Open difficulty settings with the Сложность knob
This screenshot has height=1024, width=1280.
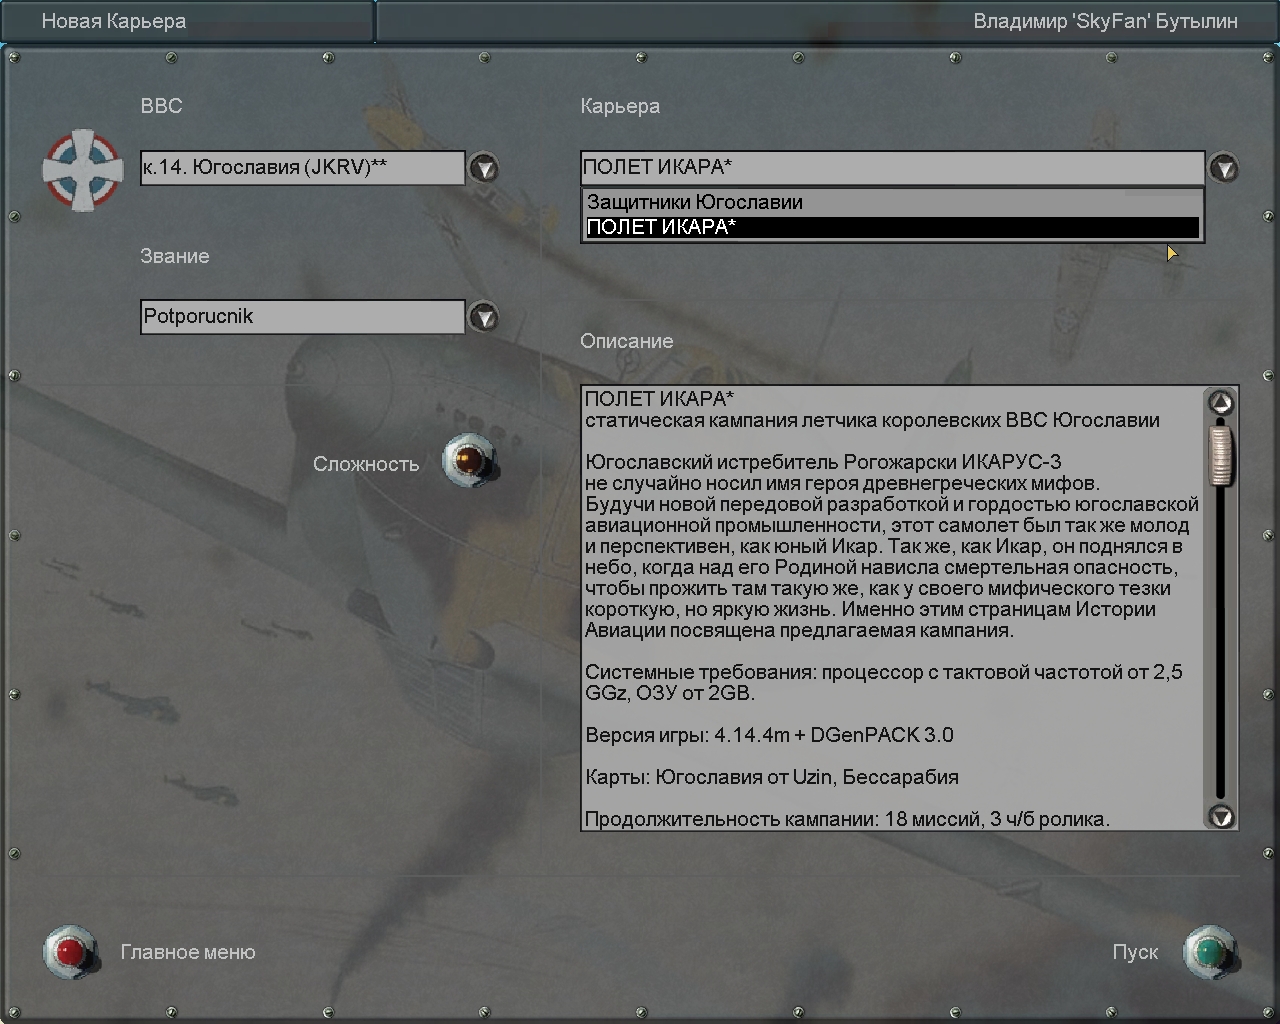[468, 460]
